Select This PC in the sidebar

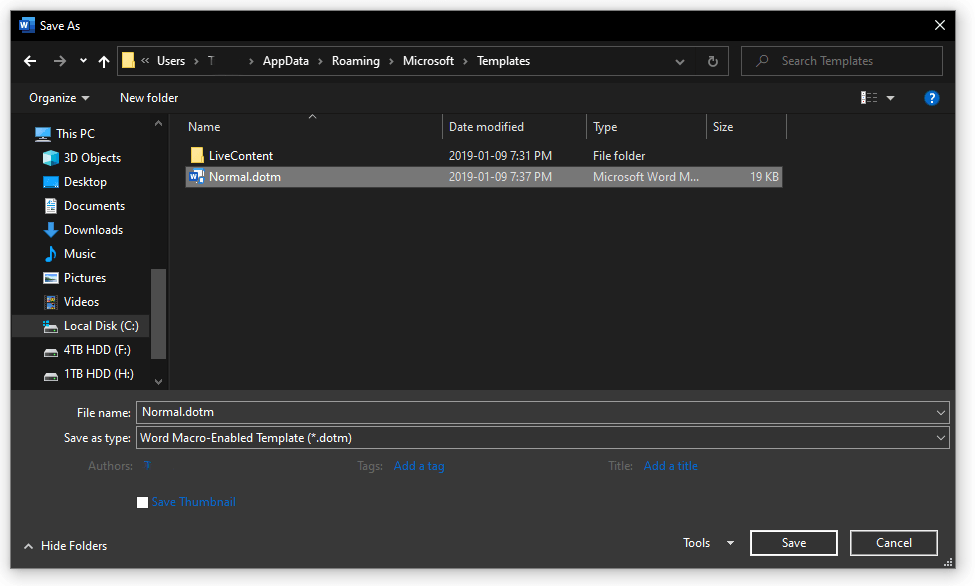(x=75, y=134)
